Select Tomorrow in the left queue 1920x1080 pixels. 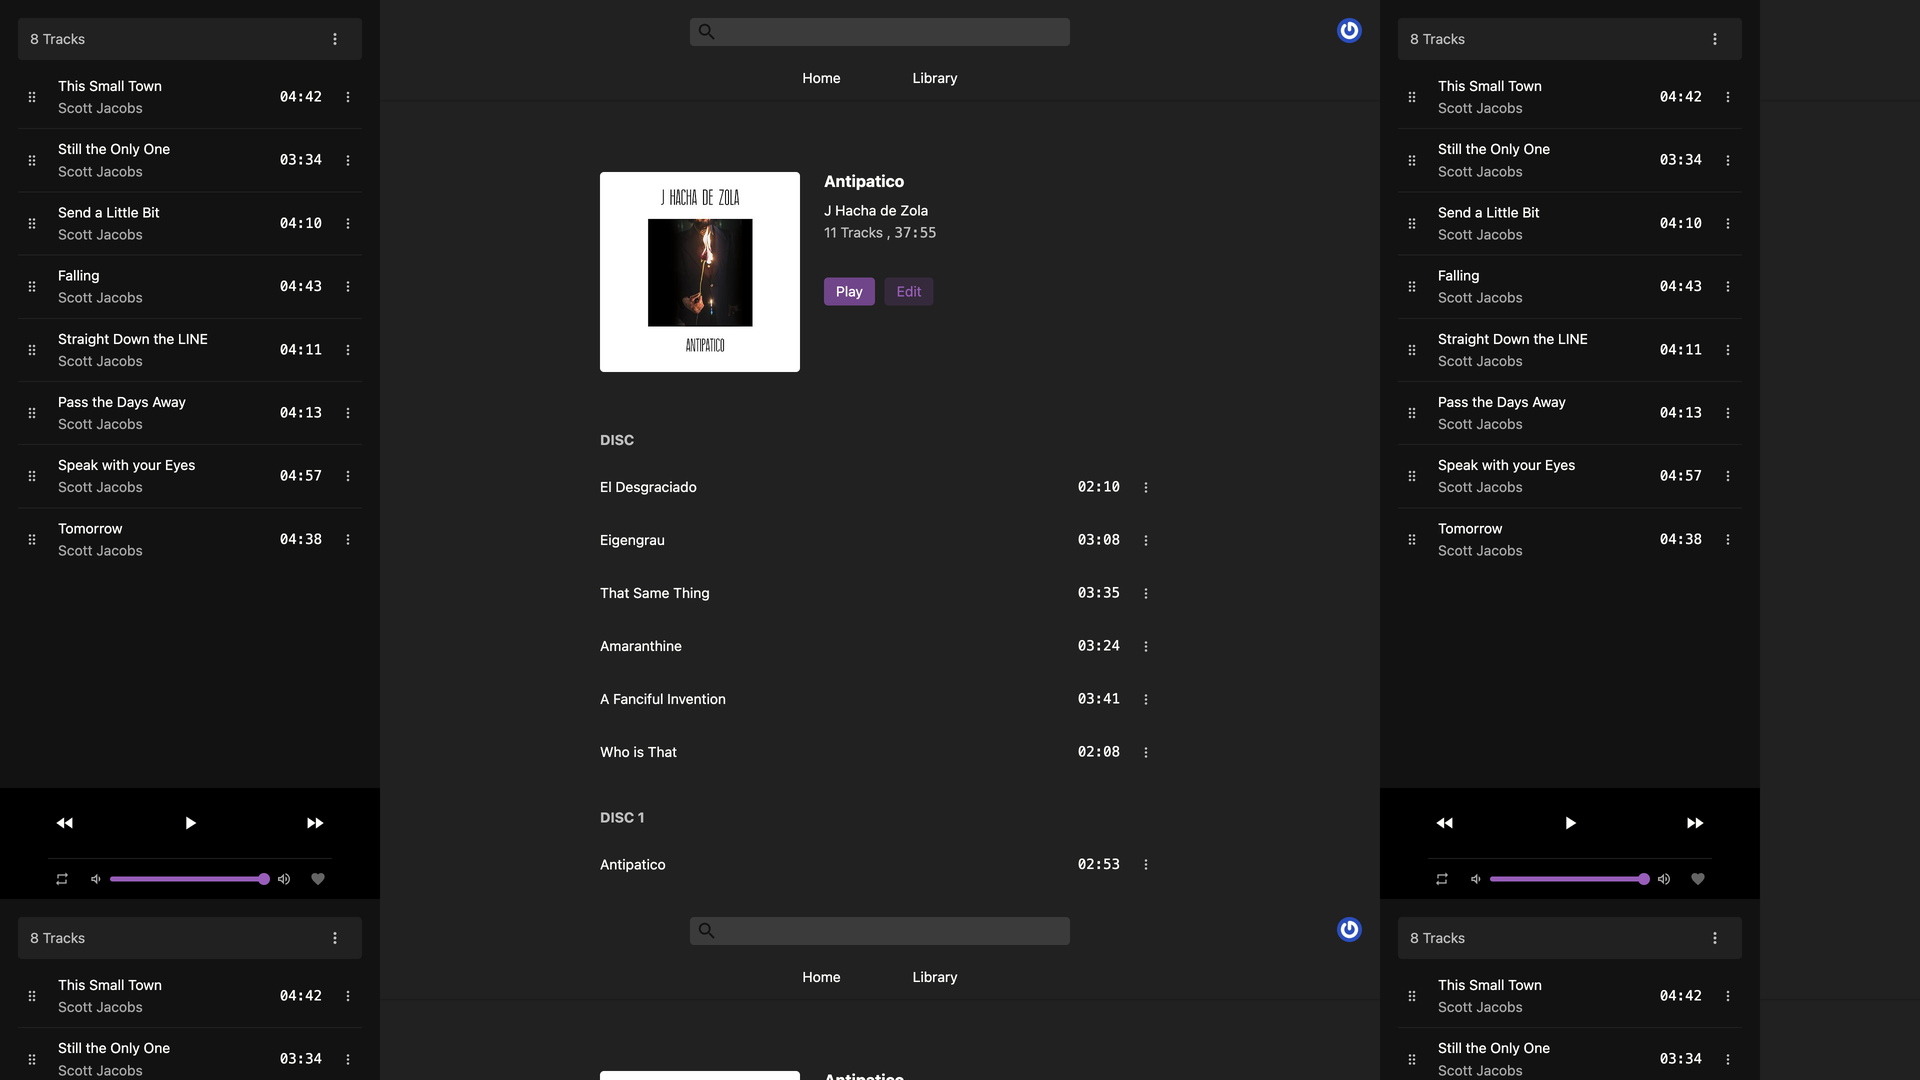(x=90, y=529)
